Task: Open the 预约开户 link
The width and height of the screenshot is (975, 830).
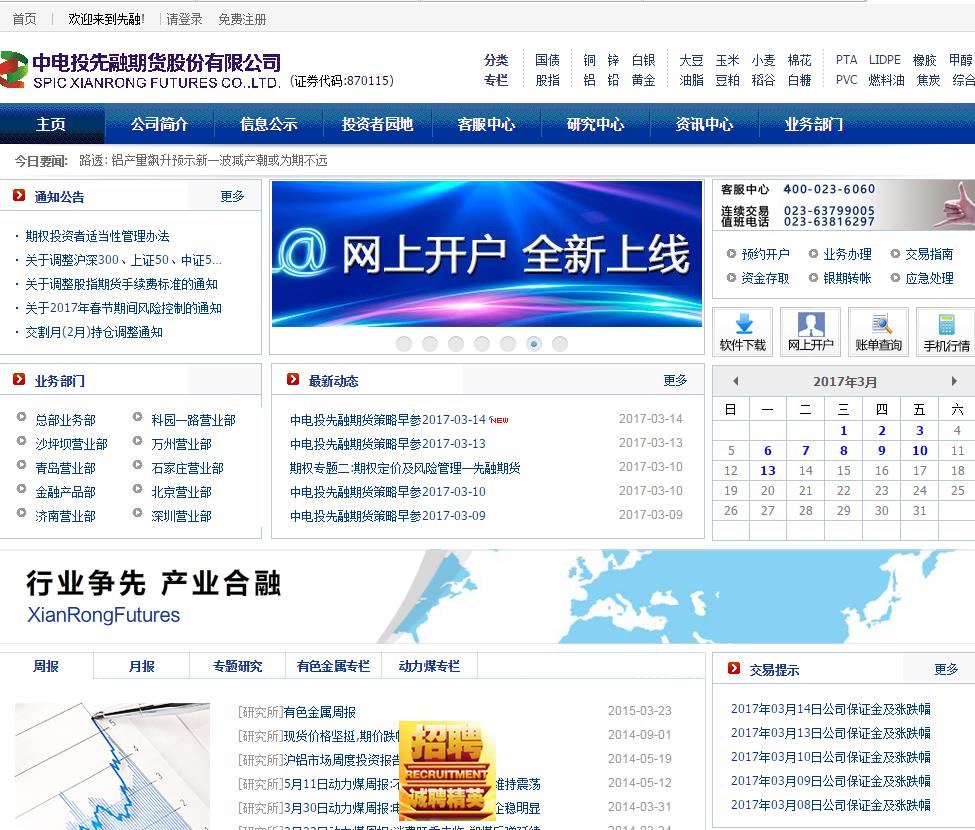Action: (765, 254)
